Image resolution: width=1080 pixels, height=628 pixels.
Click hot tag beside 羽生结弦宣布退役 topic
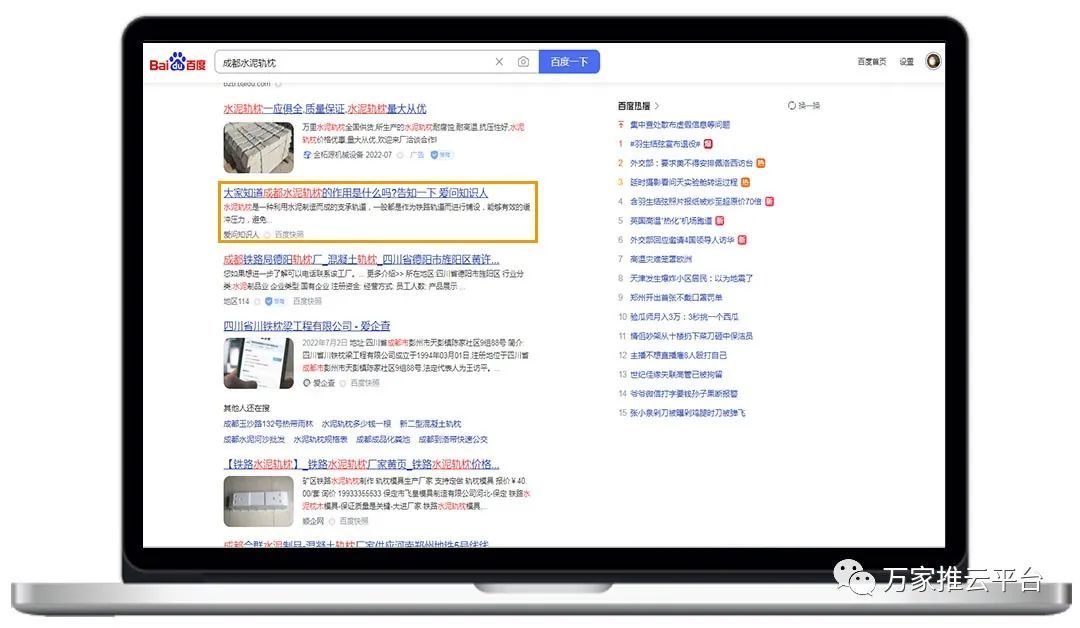709,143
